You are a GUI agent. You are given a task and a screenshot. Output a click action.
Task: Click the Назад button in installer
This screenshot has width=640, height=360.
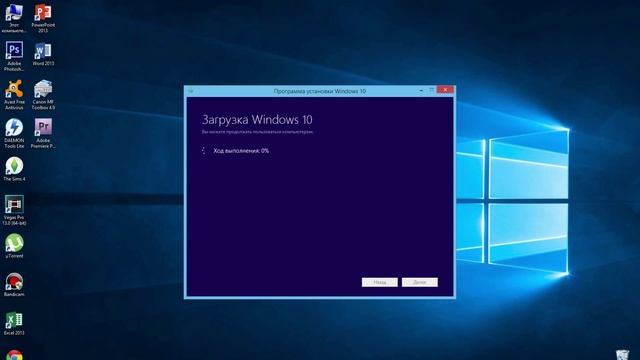[380, 282]
